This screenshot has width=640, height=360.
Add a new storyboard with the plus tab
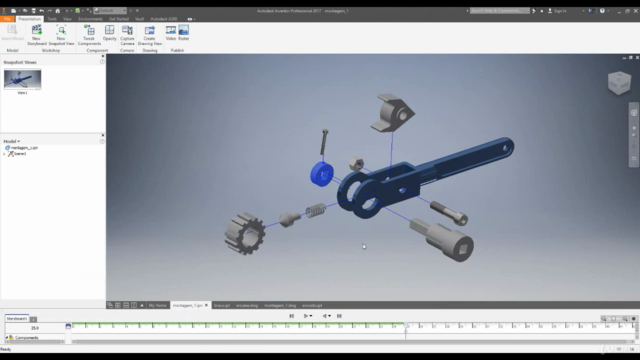coord(33,319)
